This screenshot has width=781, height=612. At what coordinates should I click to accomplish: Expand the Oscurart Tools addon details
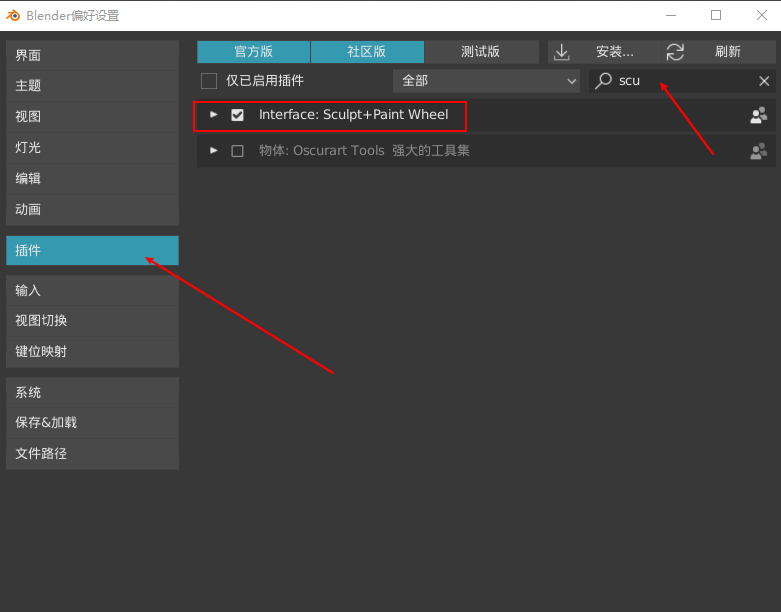pos(213,151)
